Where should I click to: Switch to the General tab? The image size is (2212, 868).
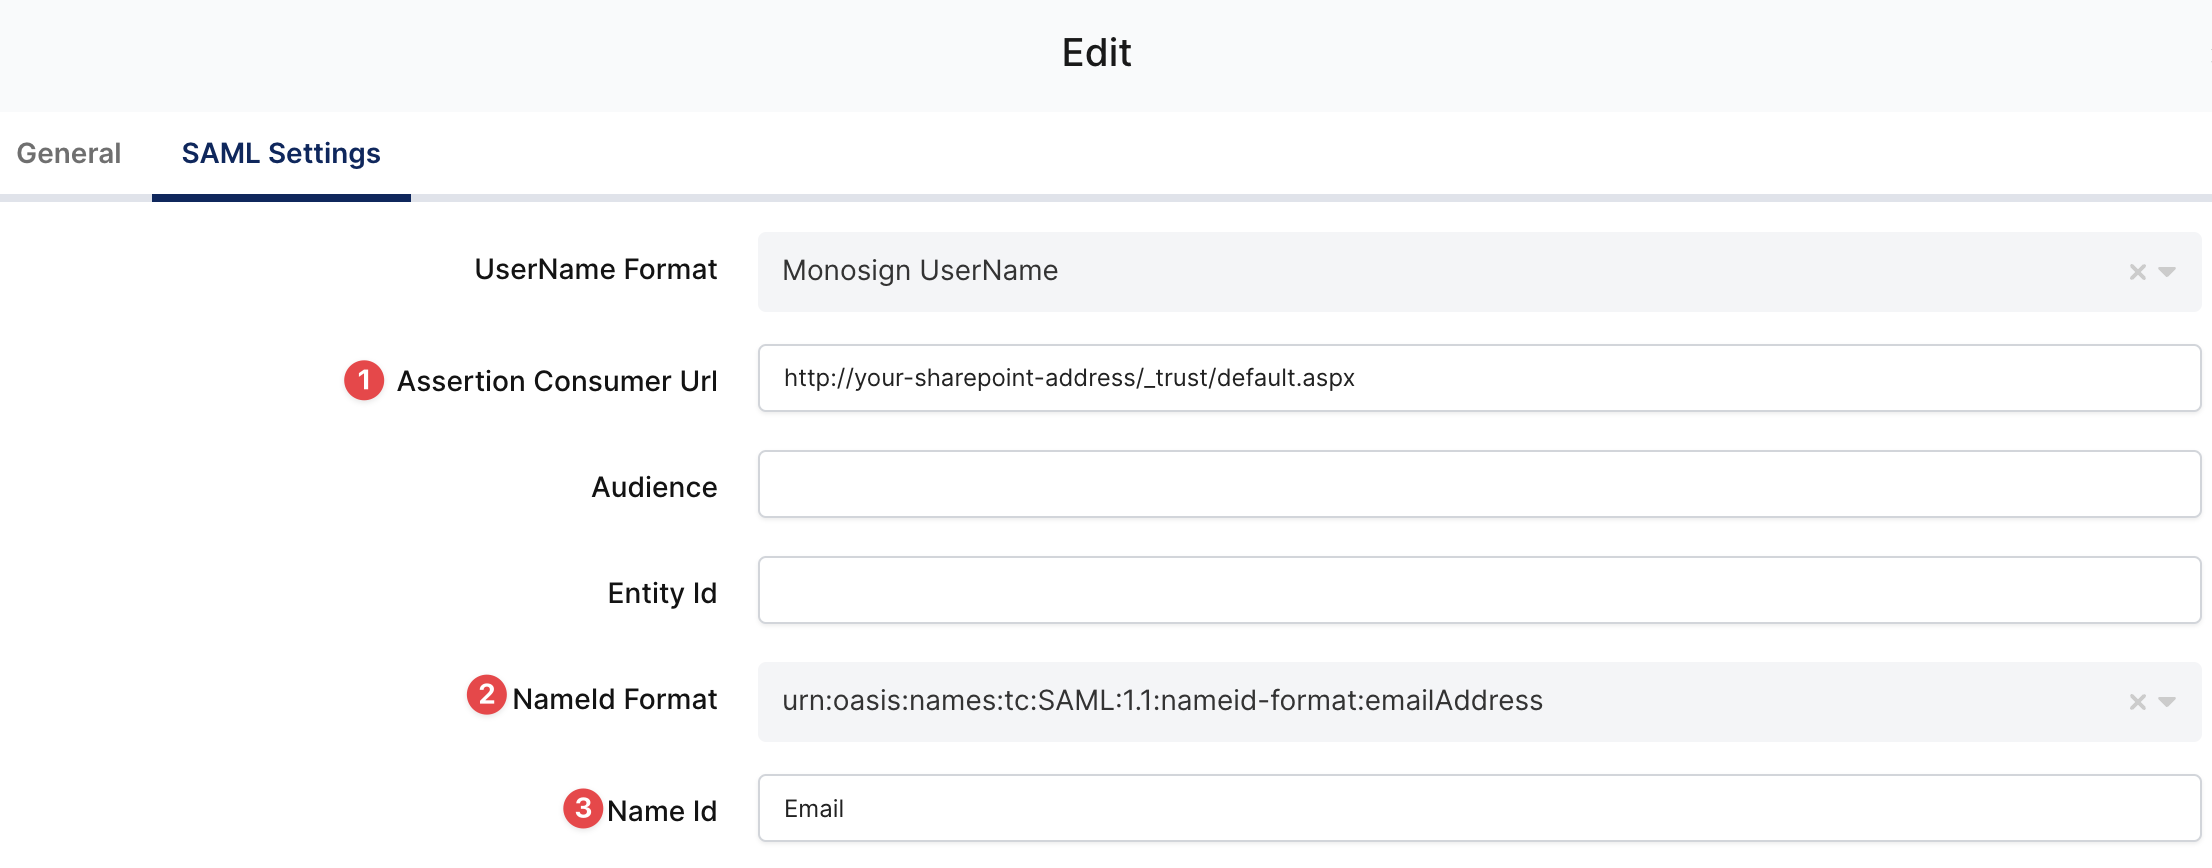[x=69, y=153]
